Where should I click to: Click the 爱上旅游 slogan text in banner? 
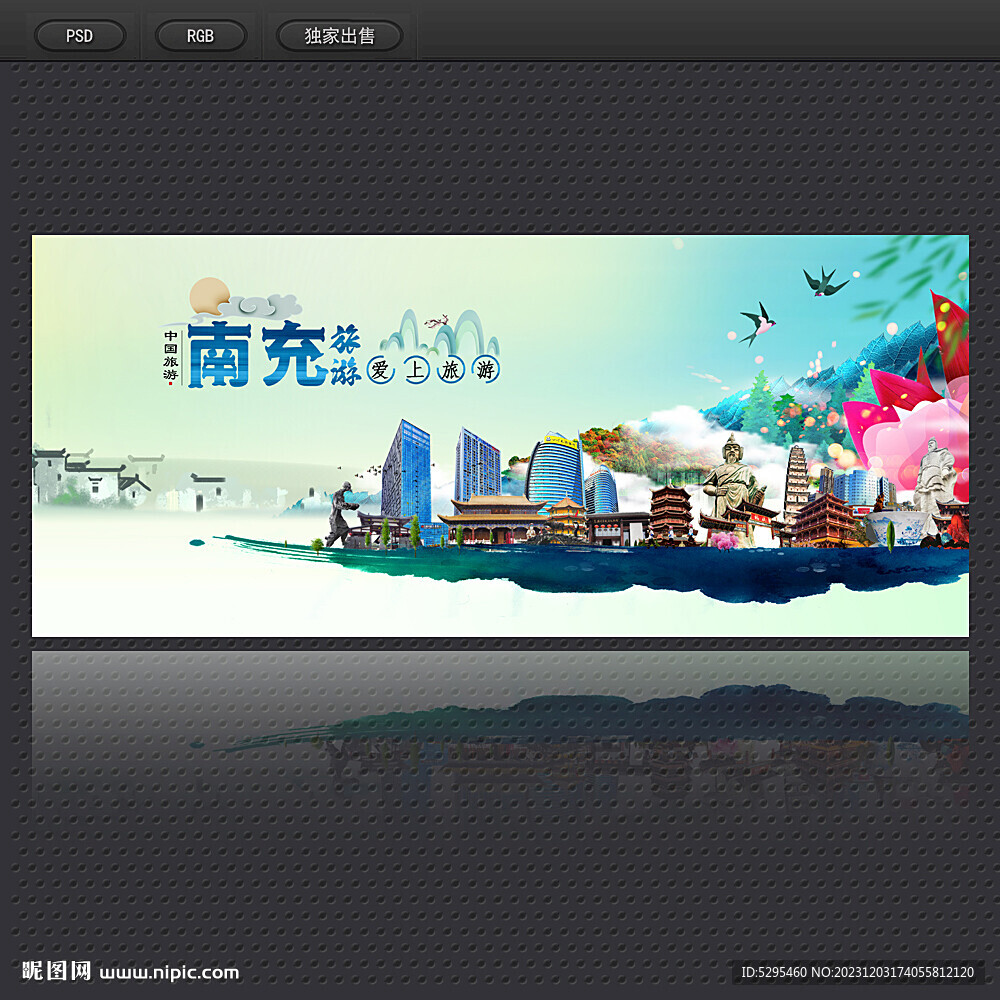pos(433,370)
